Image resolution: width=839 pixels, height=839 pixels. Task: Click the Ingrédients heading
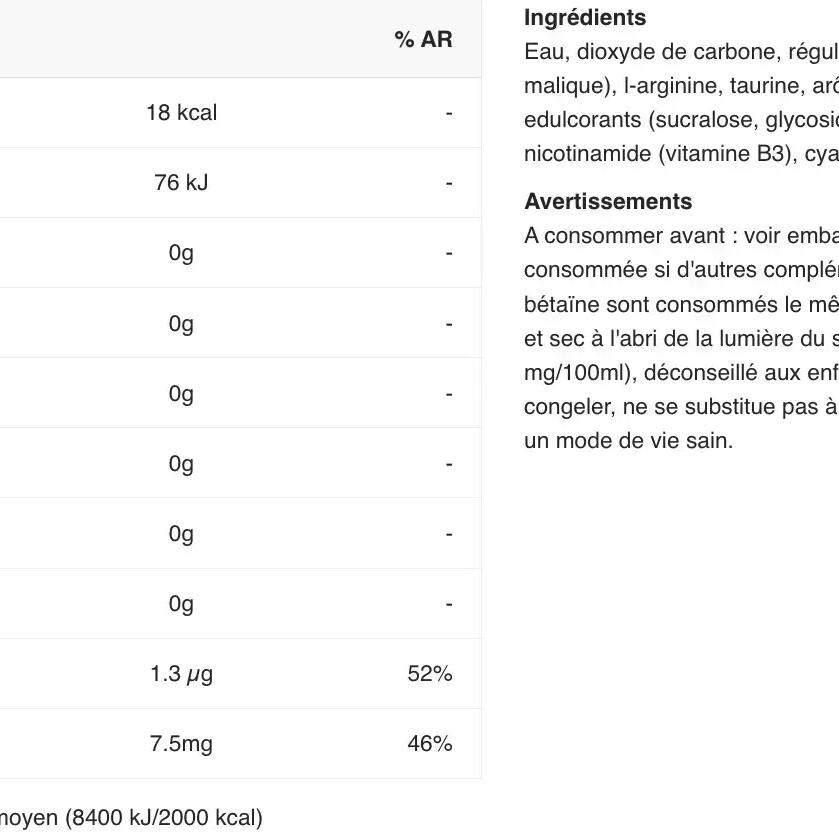pyautogui.click(x=585, y=18)
